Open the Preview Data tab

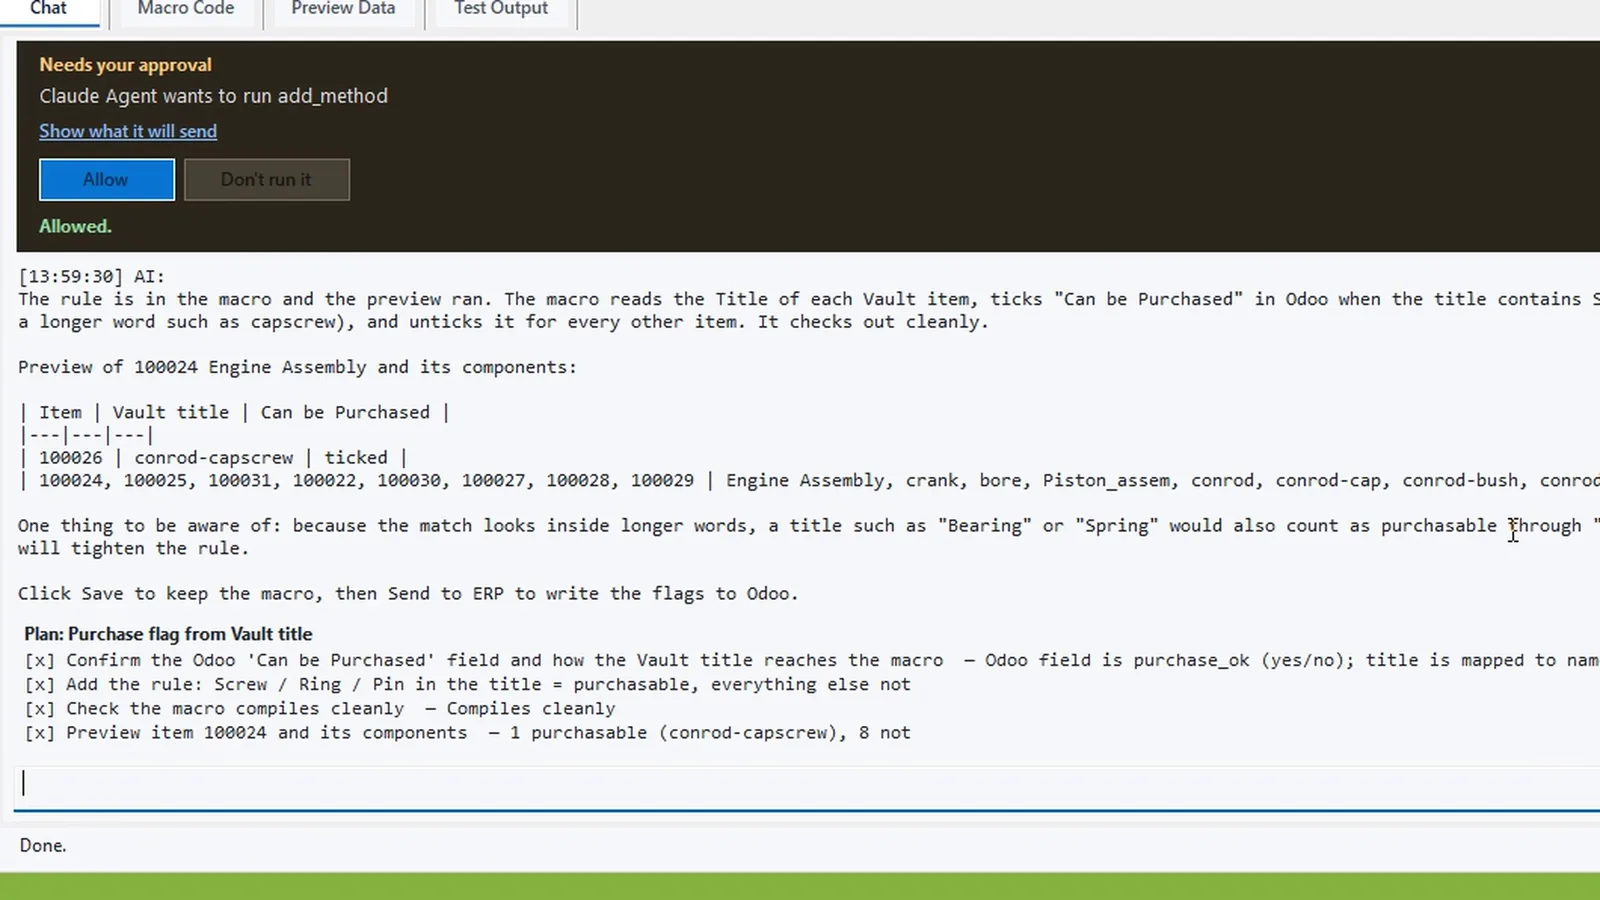coord(343,9)
